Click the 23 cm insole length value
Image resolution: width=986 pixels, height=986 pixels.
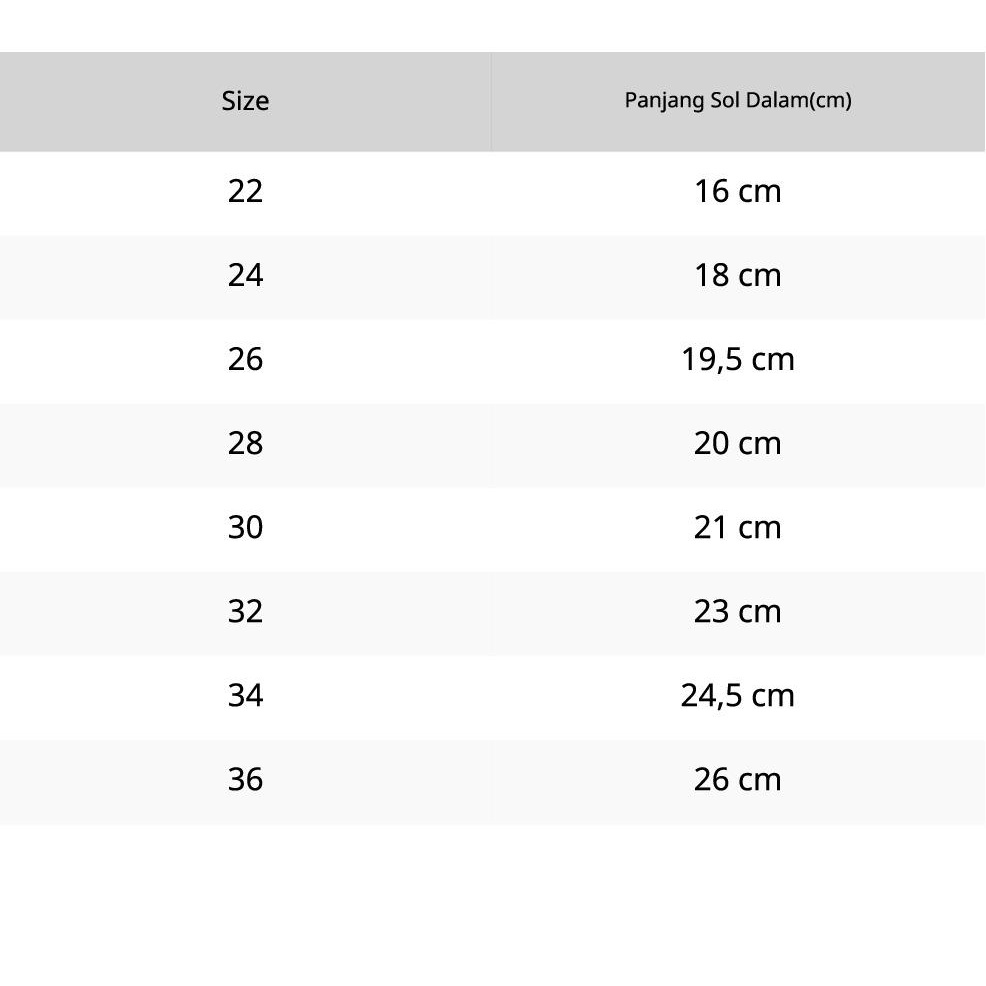738,611
